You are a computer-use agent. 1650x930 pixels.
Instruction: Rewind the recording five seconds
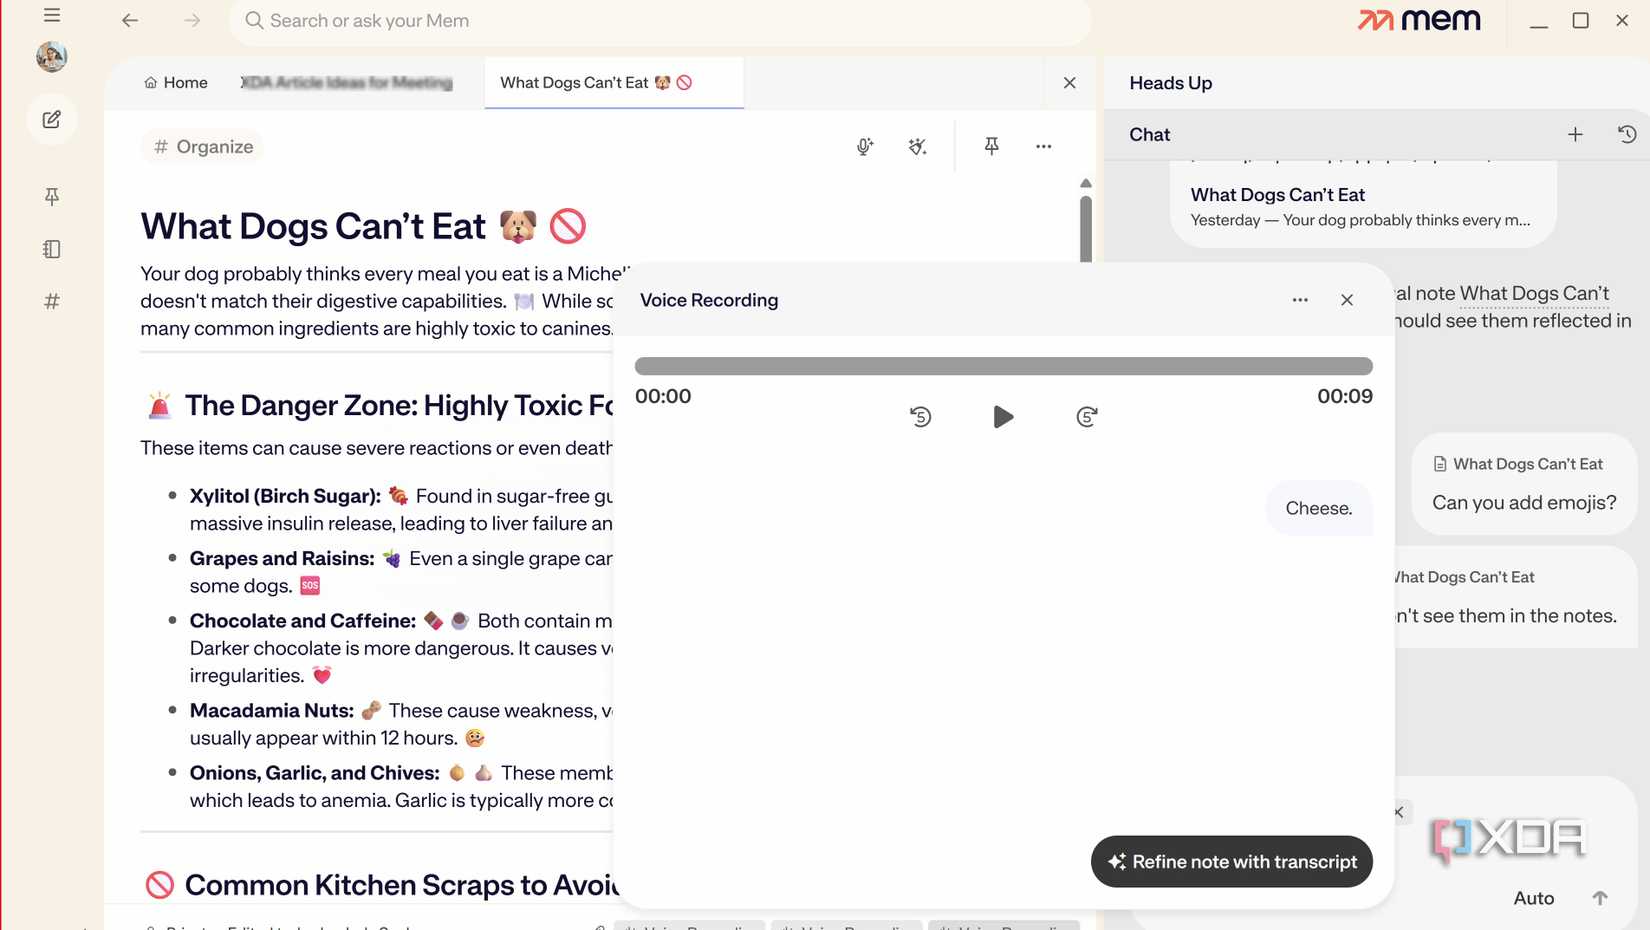click(921, 417)
